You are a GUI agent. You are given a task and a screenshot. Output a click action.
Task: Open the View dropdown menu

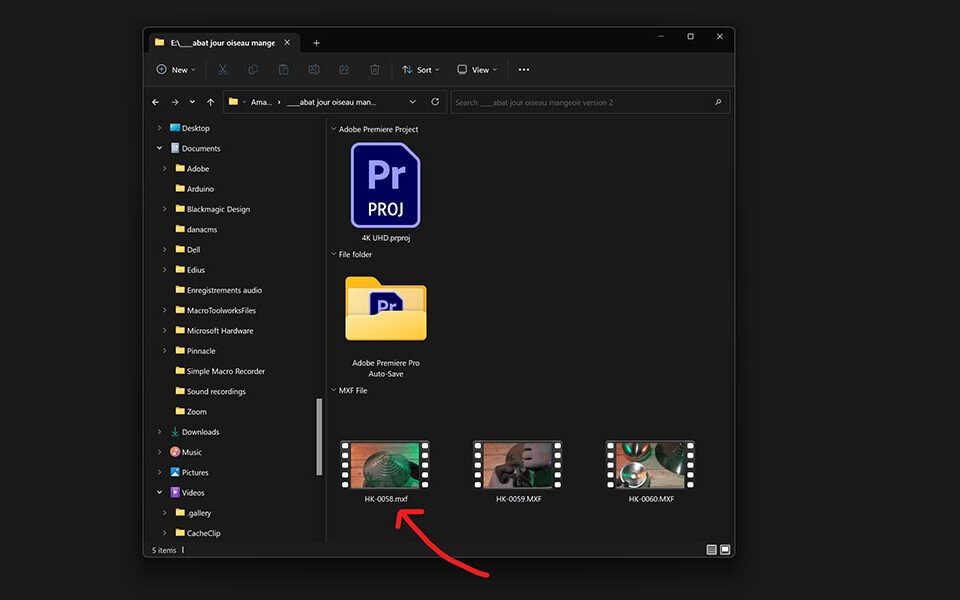tap(478, 70)
